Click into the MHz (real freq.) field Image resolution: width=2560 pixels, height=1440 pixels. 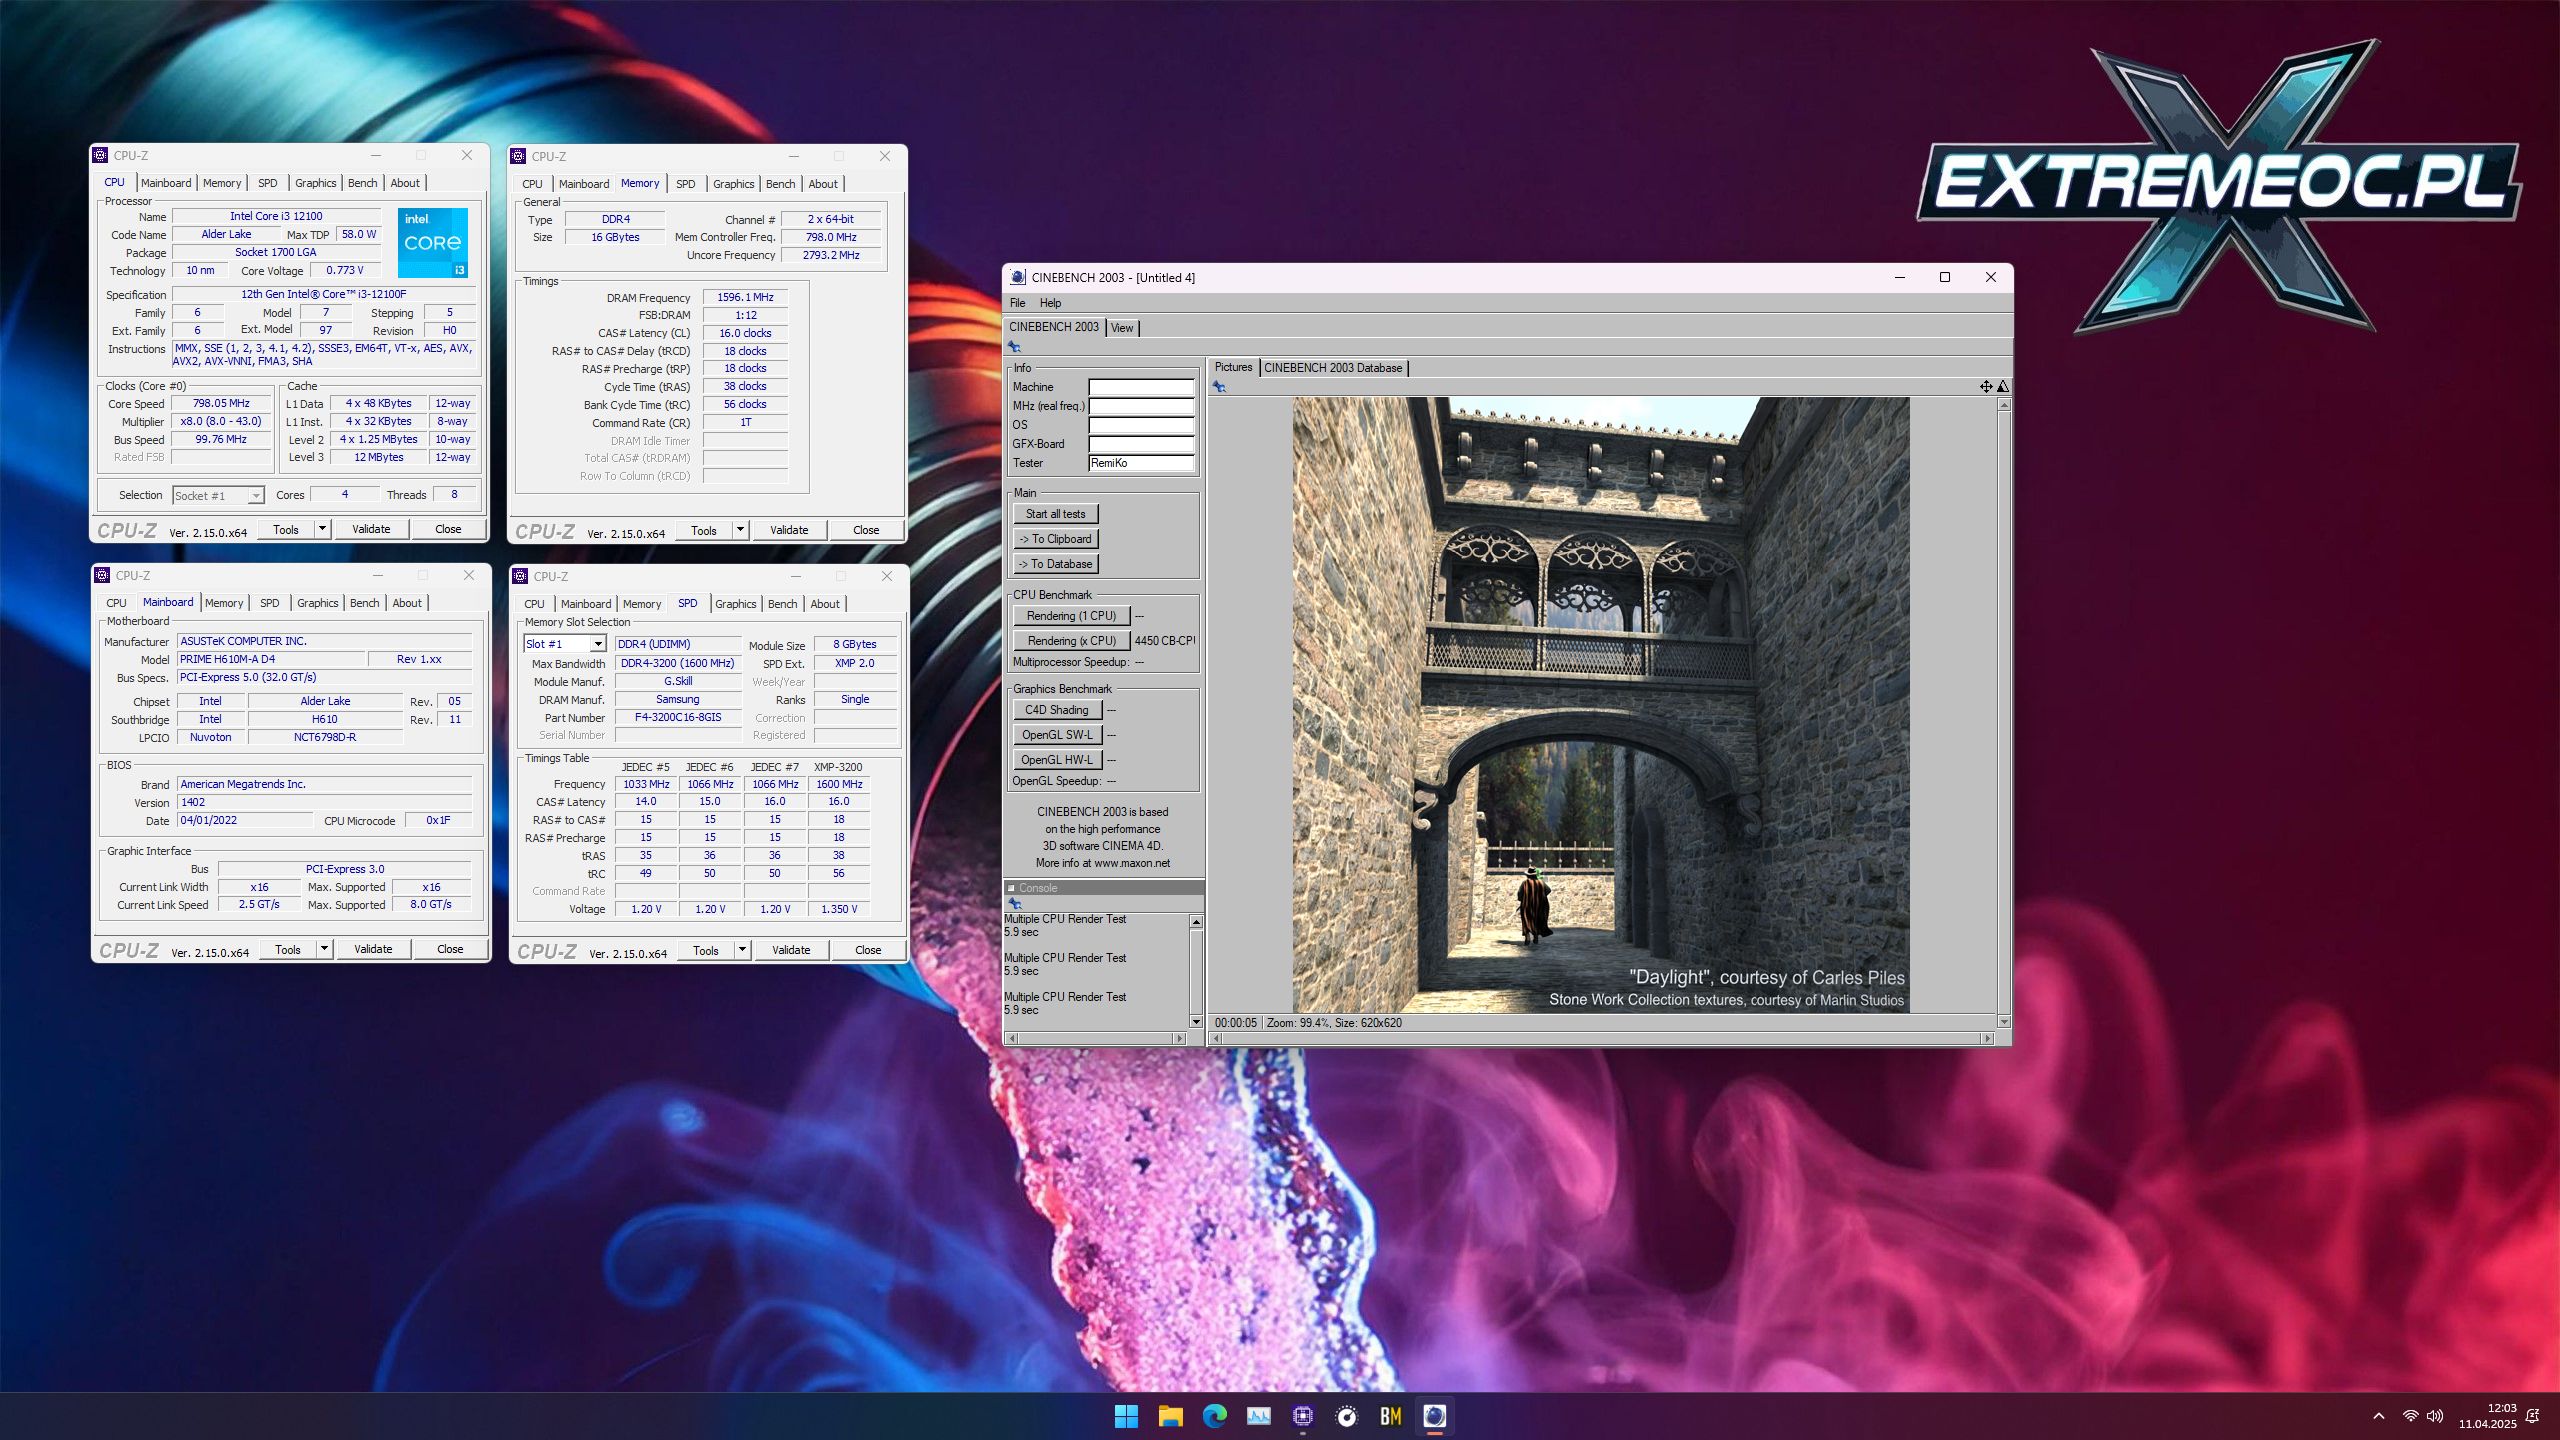(1141, 406)
